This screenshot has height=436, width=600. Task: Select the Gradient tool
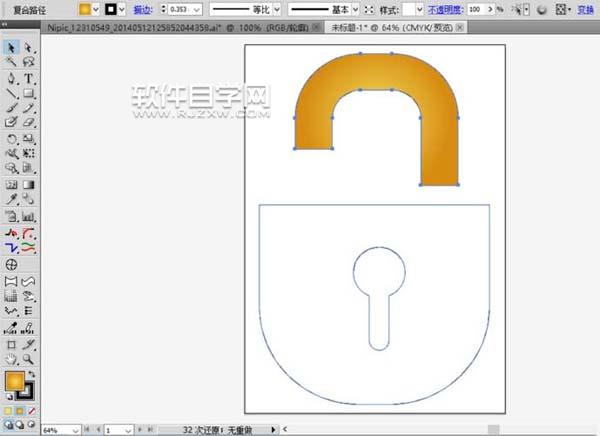[28, 185]
